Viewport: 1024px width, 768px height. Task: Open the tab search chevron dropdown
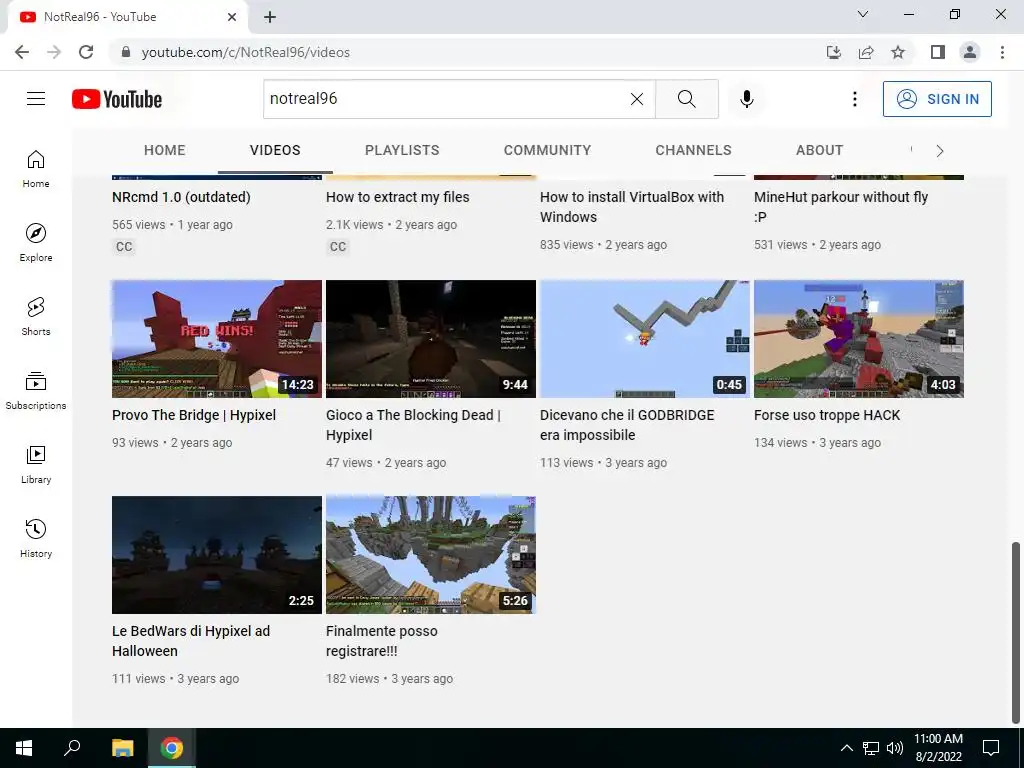[x=863, y=14]
